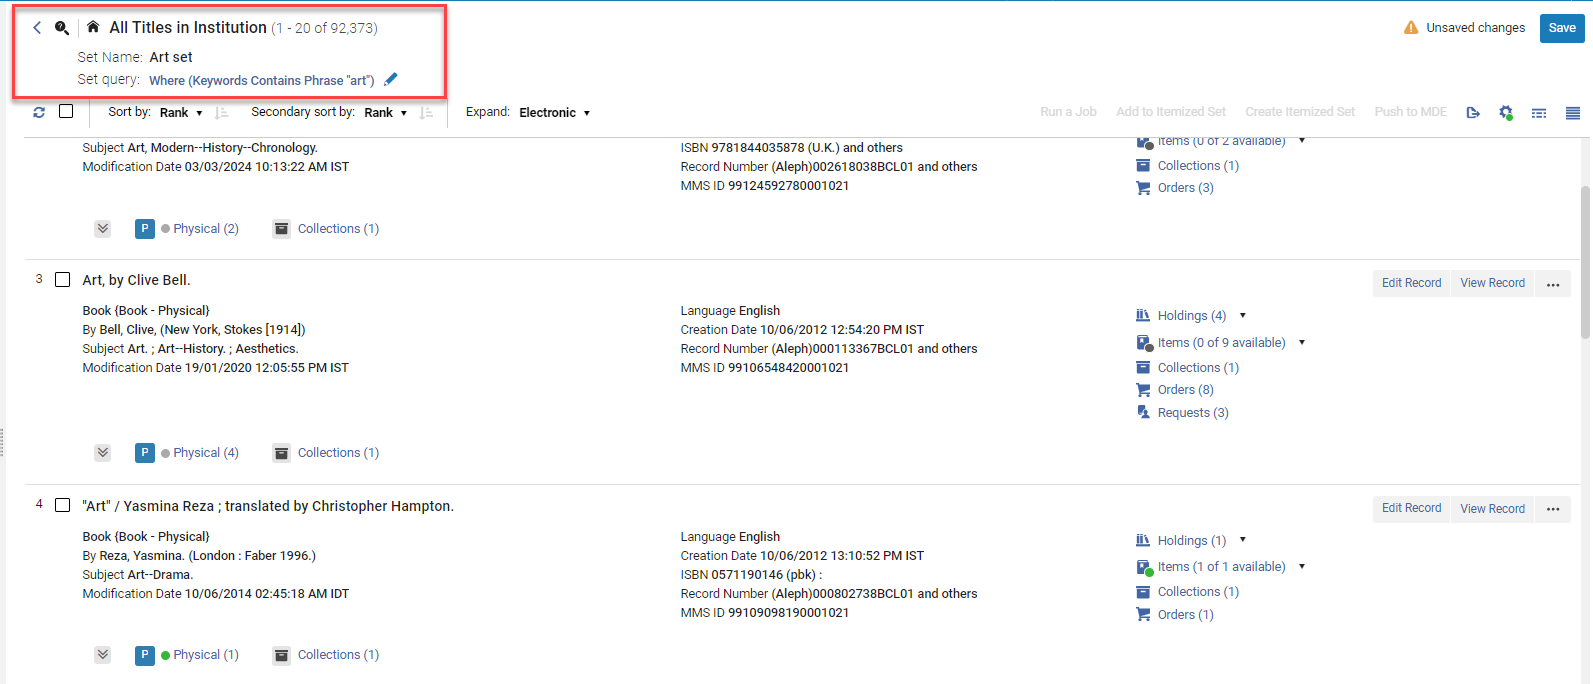Edit the set query with the pencil icon
This screenshot has width=1593, height=684.
(x=391, y=79)
